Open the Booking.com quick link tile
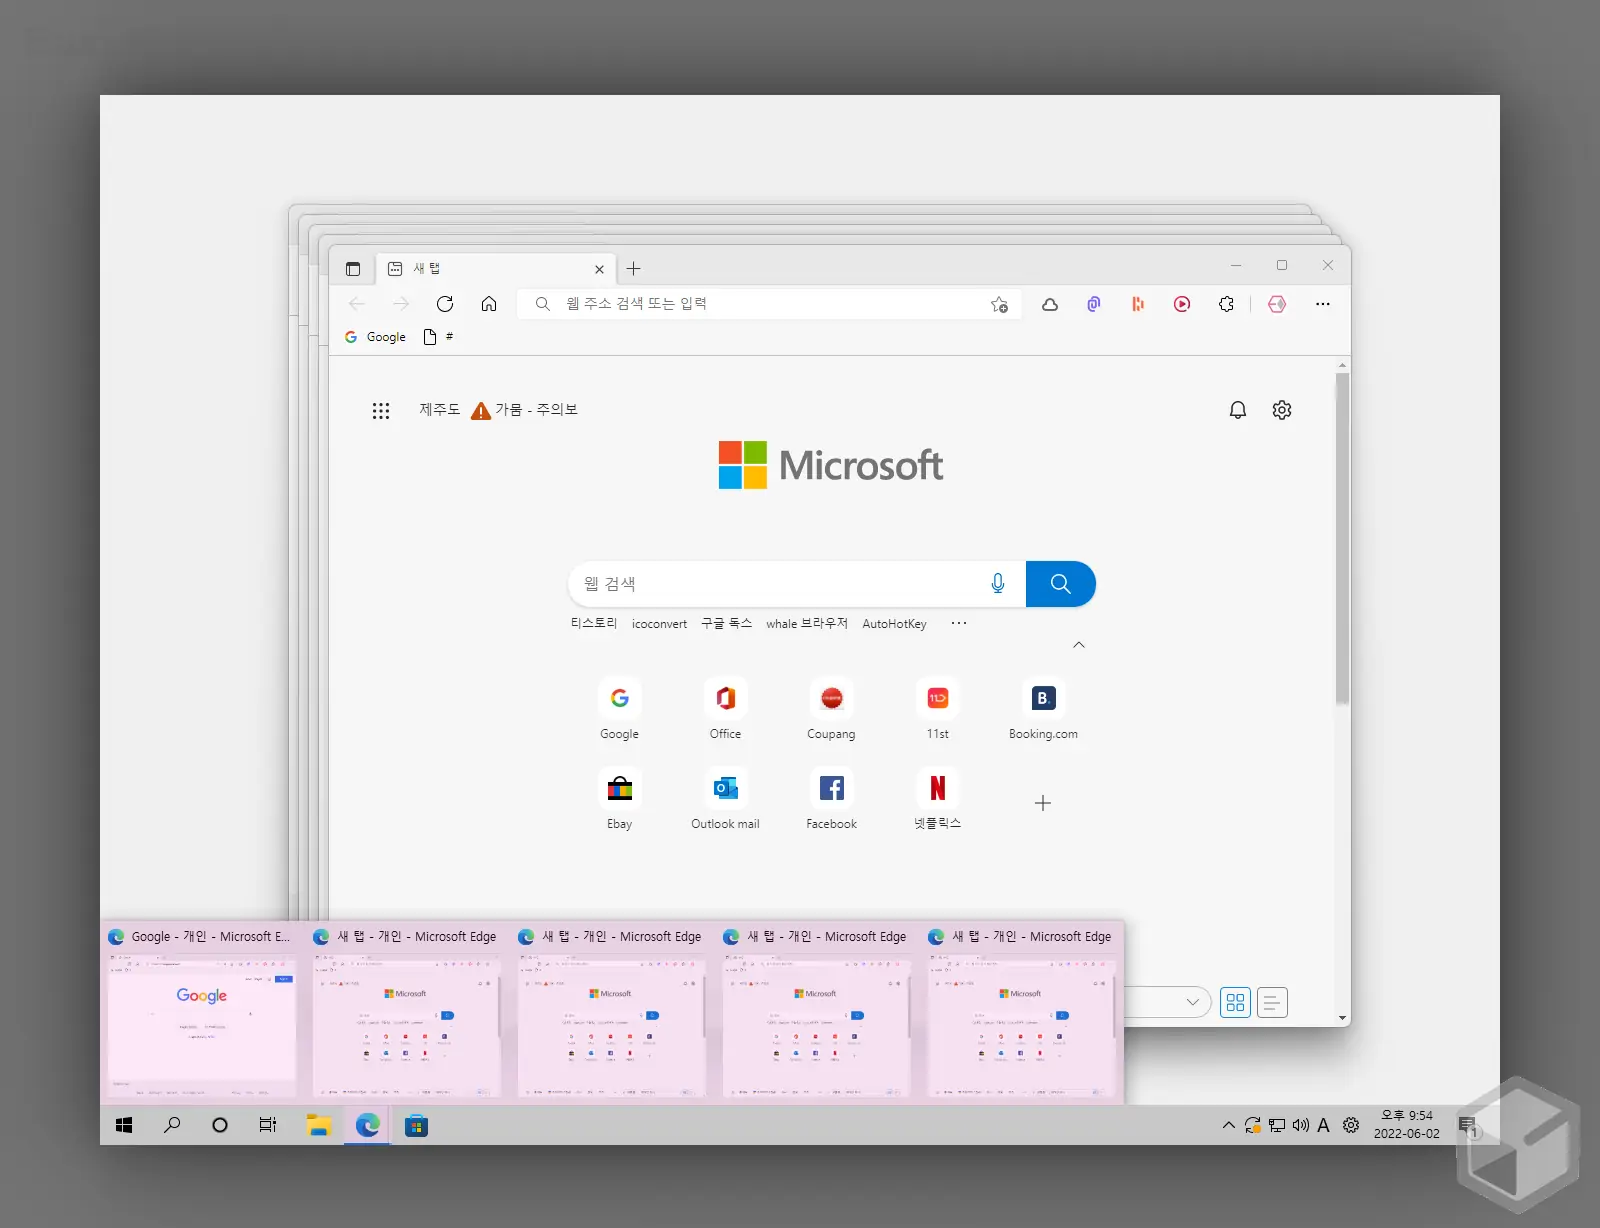The image size is (1600, 1228). click(x=1043, y=709)
